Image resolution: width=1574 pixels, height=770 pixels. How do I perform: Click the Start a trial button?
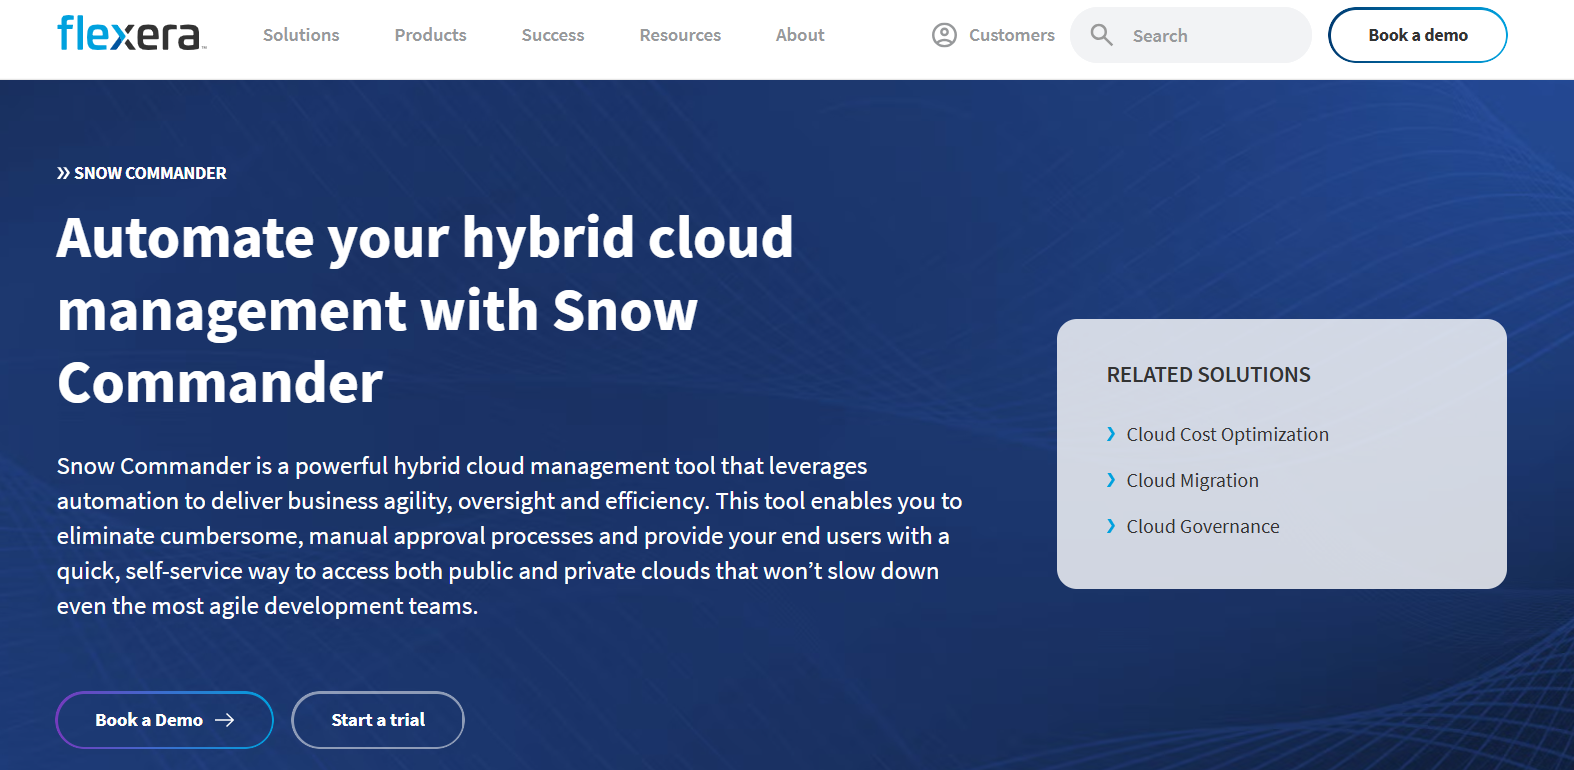[x=378, y=720]
